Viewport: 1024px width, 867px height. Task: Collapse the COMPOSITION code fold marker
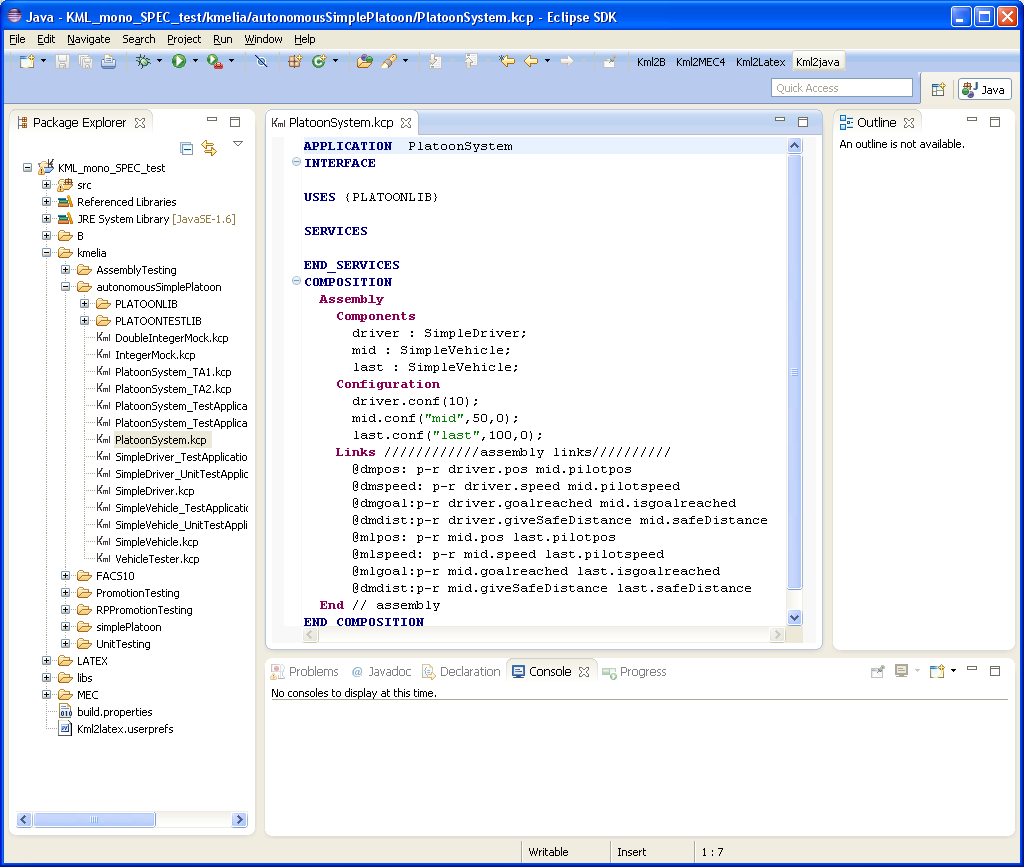[x=296, y=282]
